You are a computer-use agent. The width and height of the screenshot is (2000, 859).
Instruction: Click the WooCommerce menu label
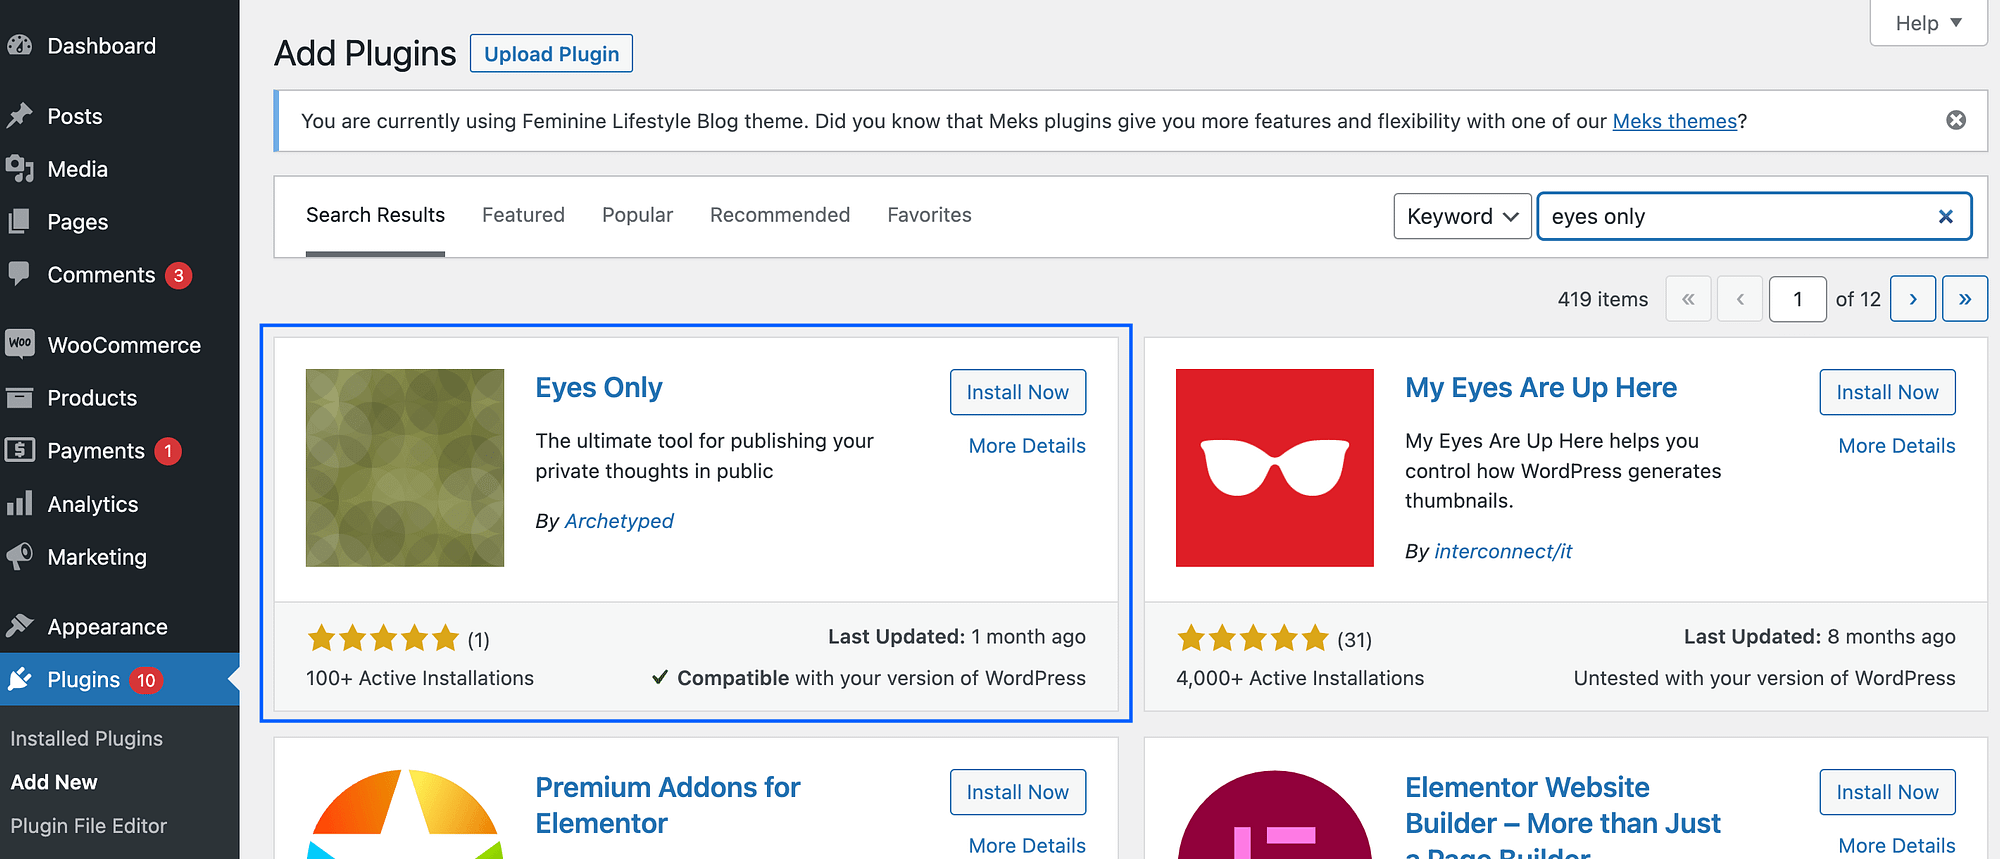[124, 345]
